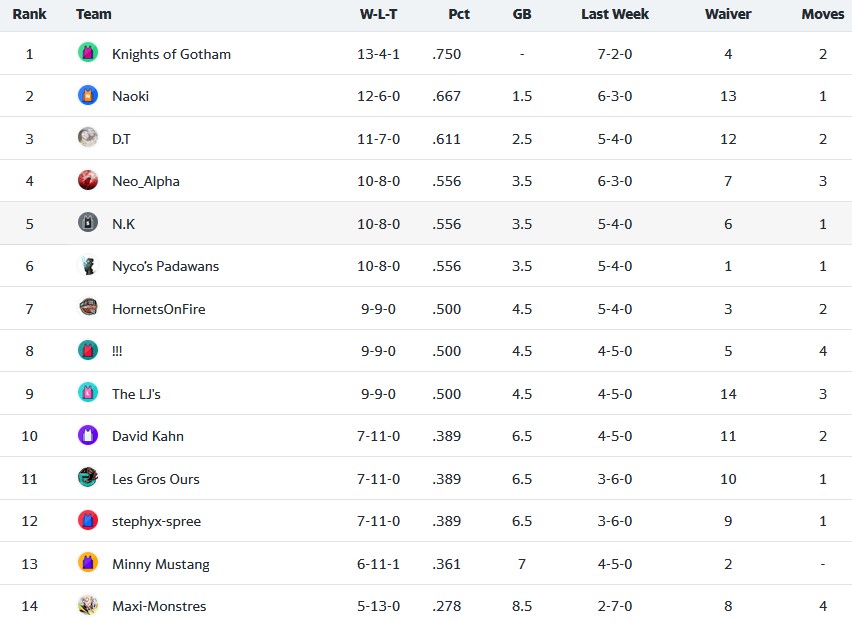Click the Knights of Gotham team logo

coord(88,53)
